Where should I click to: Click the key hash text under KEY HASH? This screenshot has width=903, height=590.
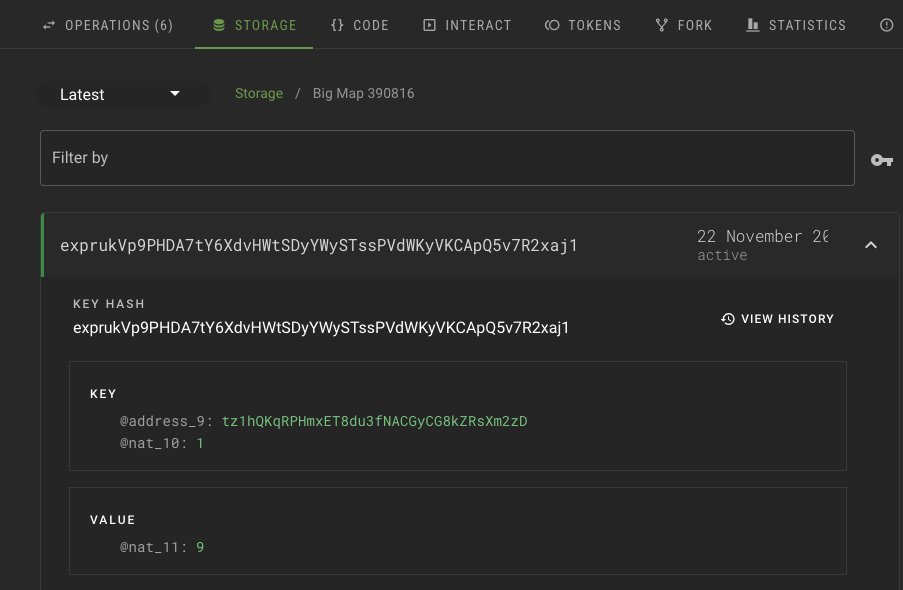tap(321, 328)
